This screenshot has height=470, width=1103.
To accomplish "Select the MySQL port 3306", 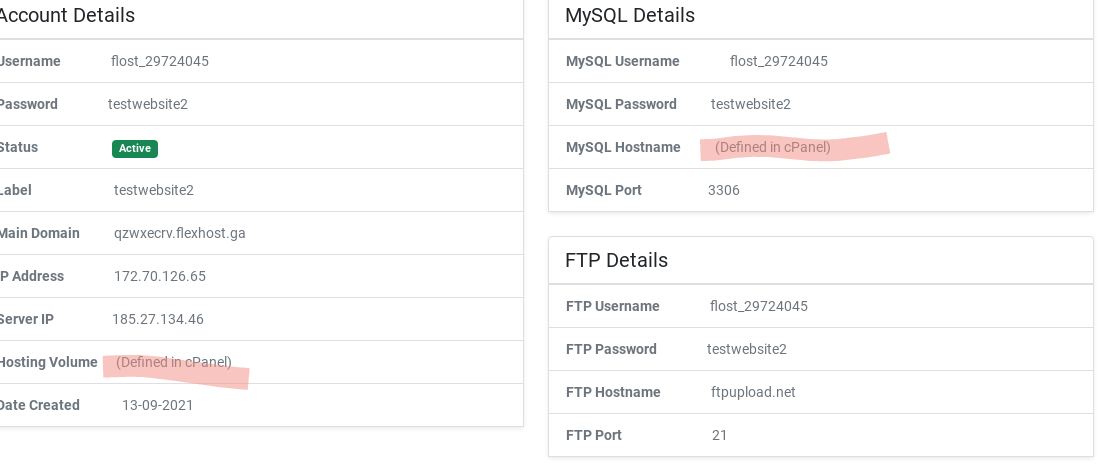I will click(724, 190).
